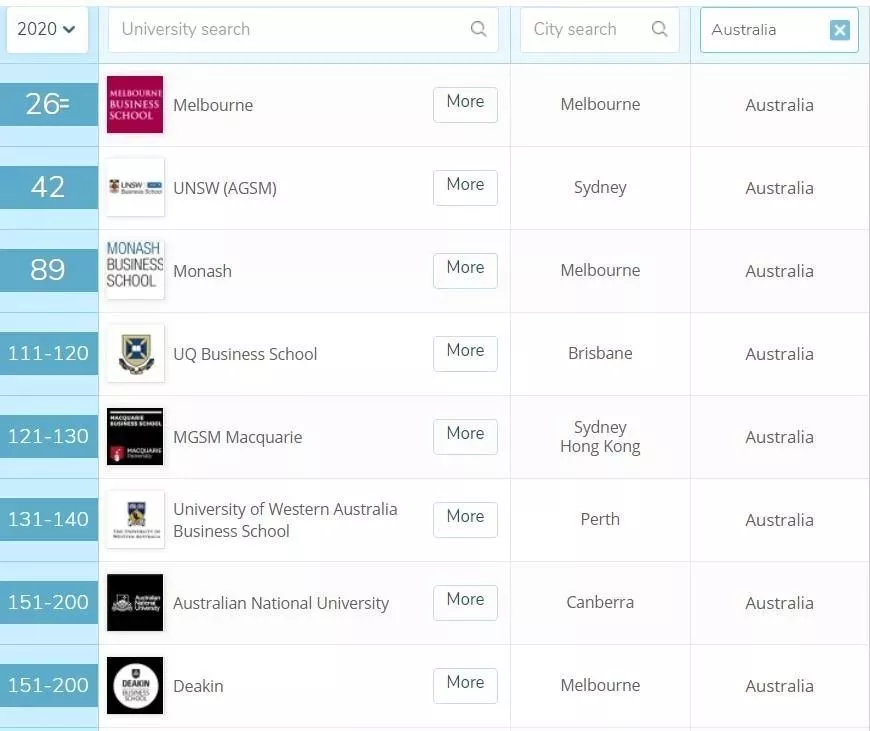Screen dimensions: 870x731
Task: Click the University search input field
Action: pos(290,30)
